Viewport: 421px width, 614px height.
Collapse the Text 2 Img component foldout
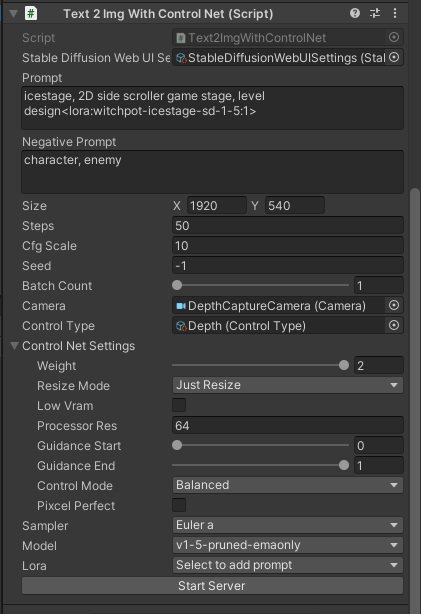click(14, 14)
